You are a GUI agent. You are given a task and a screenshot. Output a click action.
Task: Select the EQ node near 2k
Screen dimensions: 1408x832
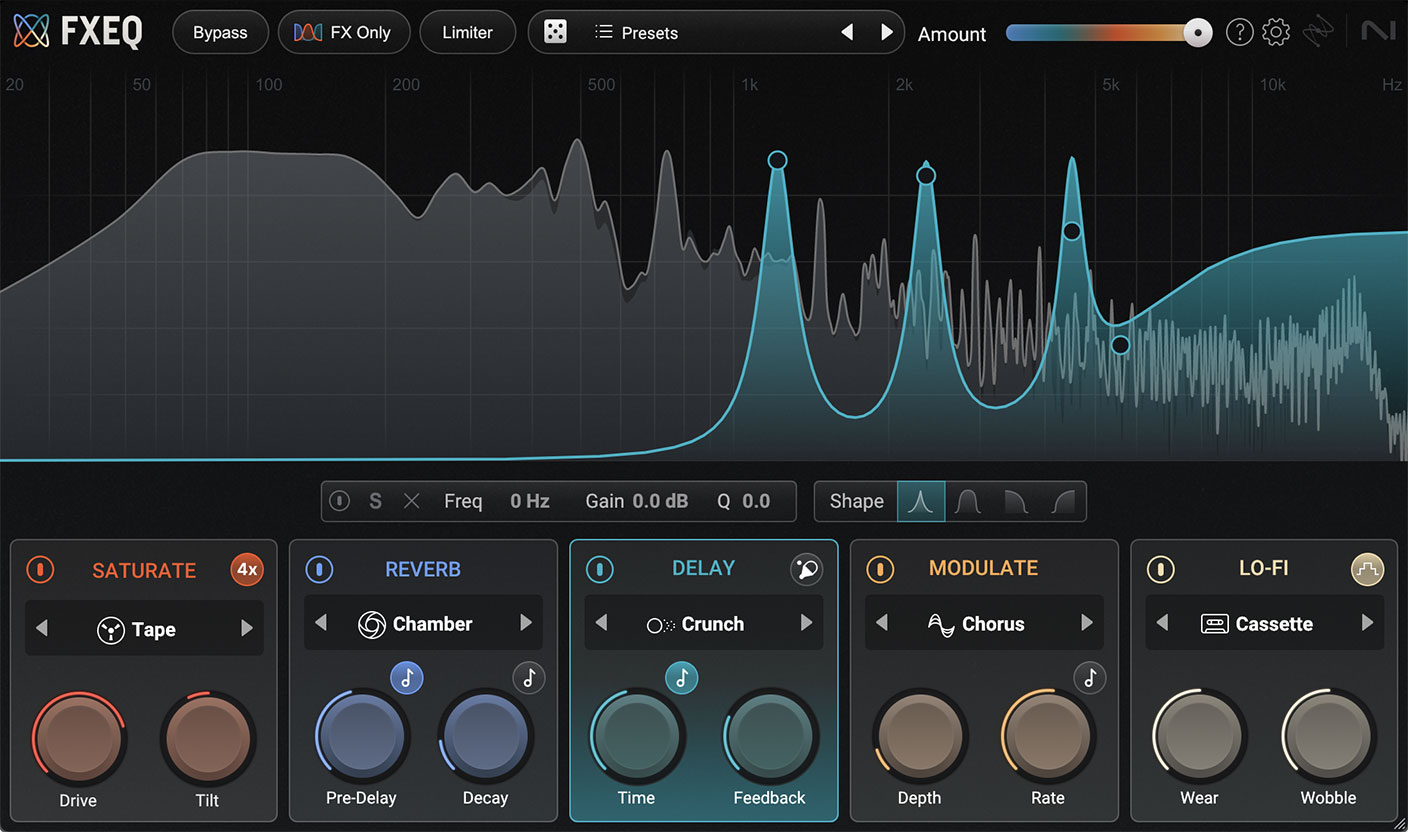coord(926,176)
